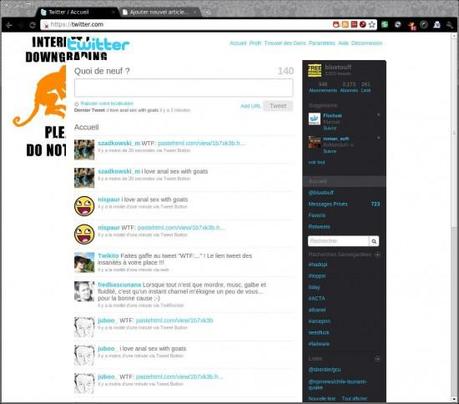Viewport: 459px width, 404px height.
Task: Expand the Recherches Sauvegardées section
Action: pyautogui.click(x=378, y=254)
